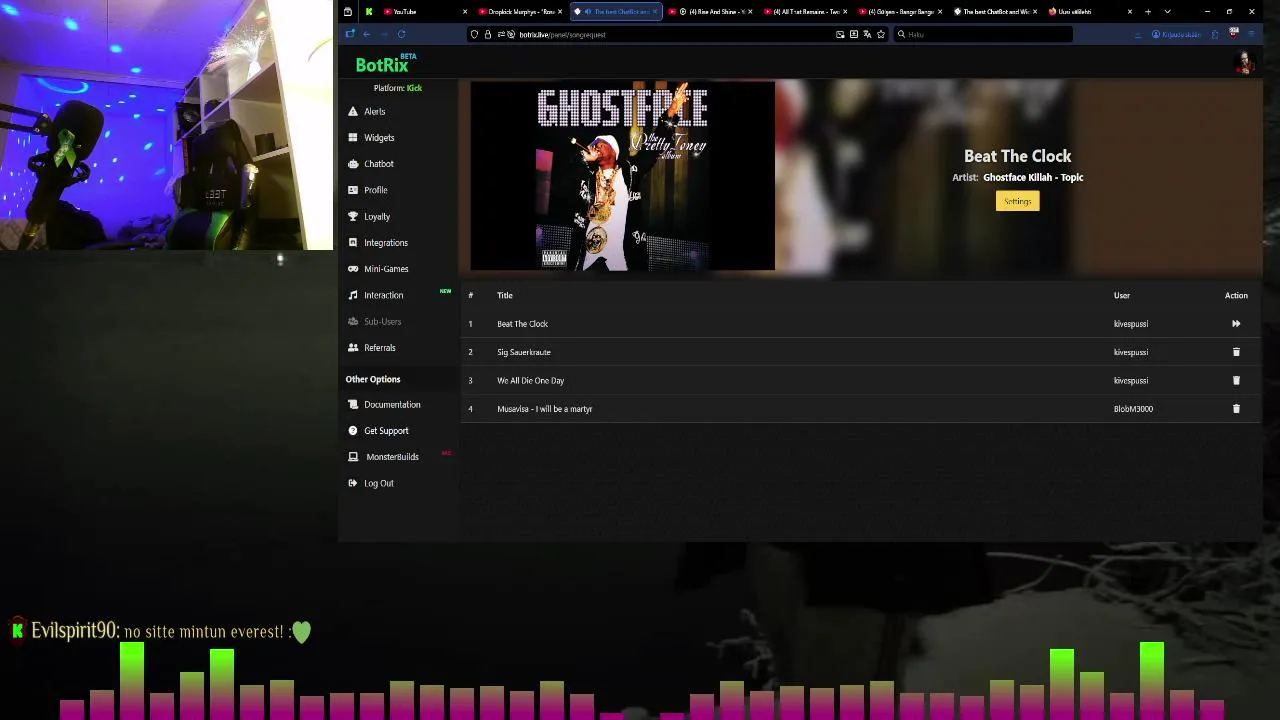Open the Chatbot robot icon
The height and width of the screenshot is (720, 1280).
coord(353,163)
